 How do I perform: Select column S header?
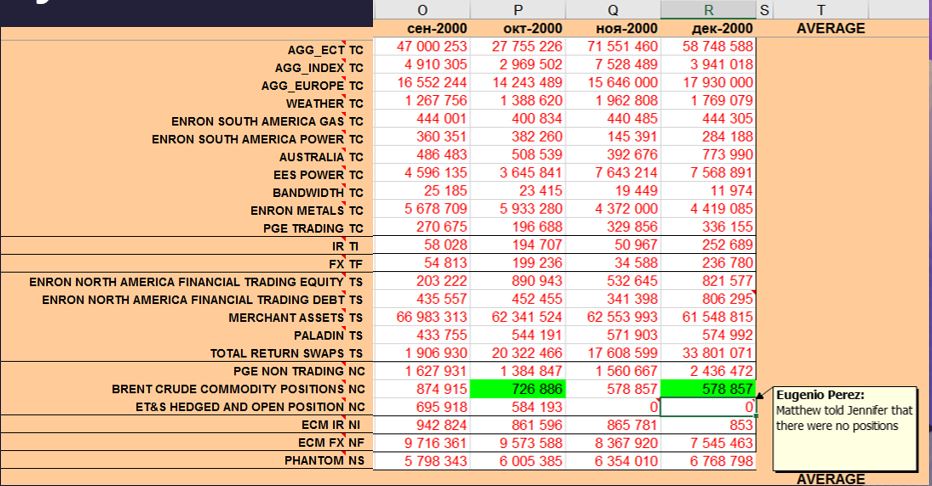(764, 10)
